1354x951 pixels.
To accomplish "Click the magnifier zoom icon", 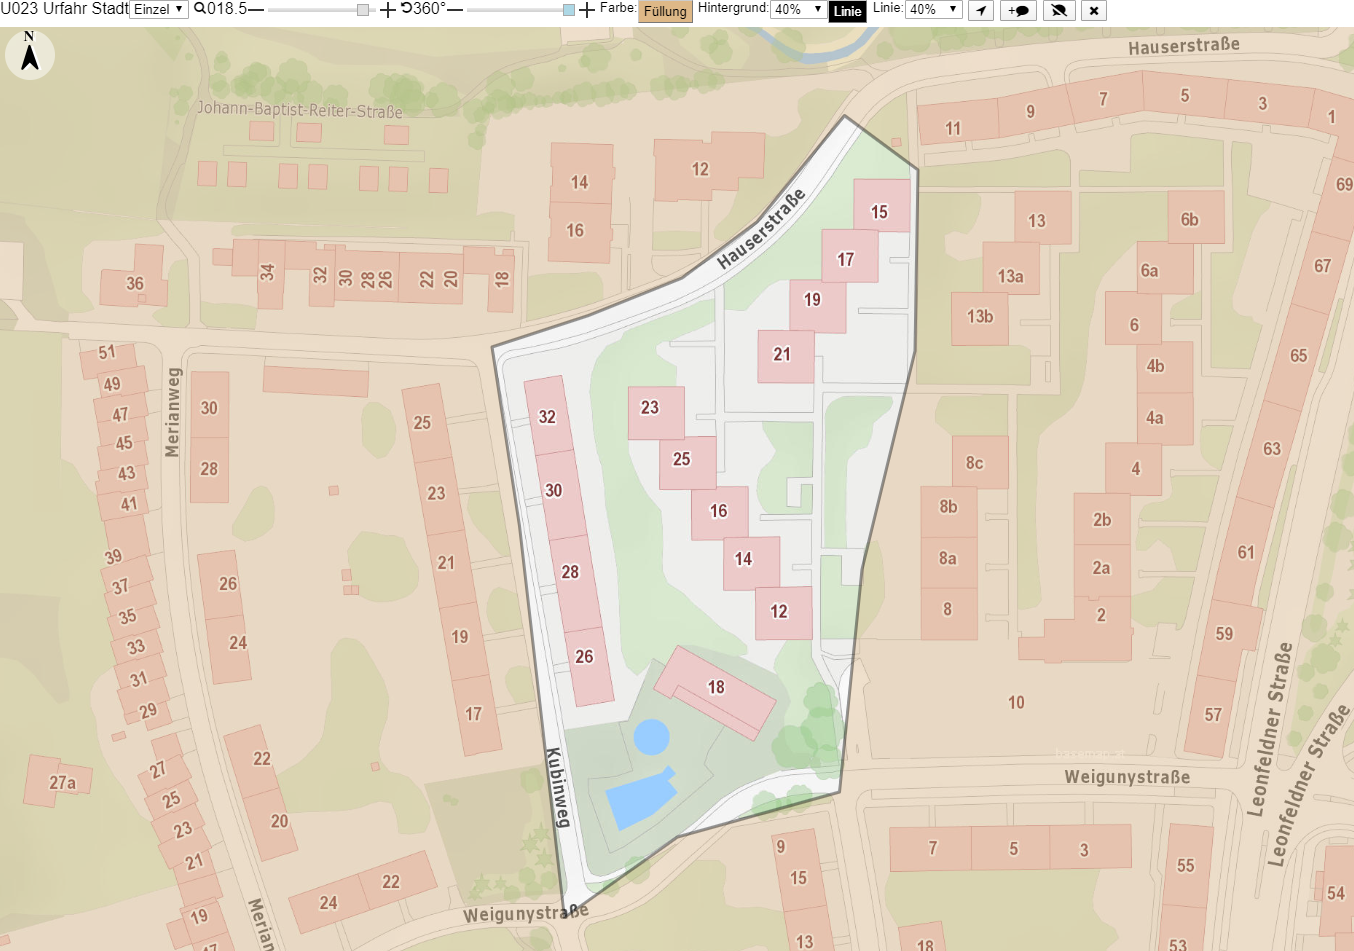I will 200,9.
